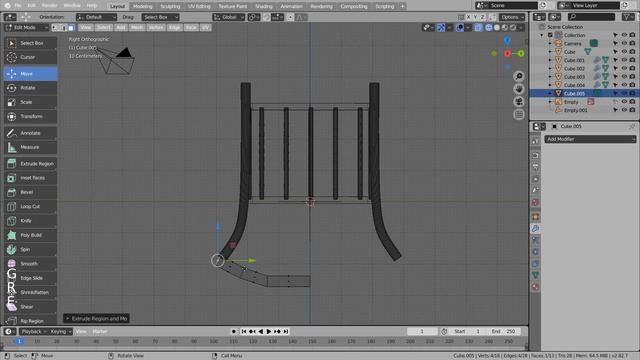Toggle X-Ray display in viewport header
Image resolution: width=640 pixels, height=360 pixels.
[x=478, y=27]
